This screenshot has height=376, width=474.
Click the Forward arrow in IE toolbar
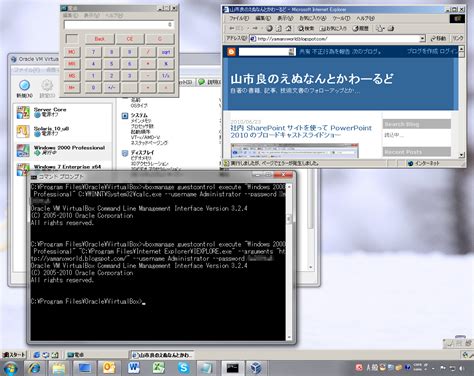[255, 29]
